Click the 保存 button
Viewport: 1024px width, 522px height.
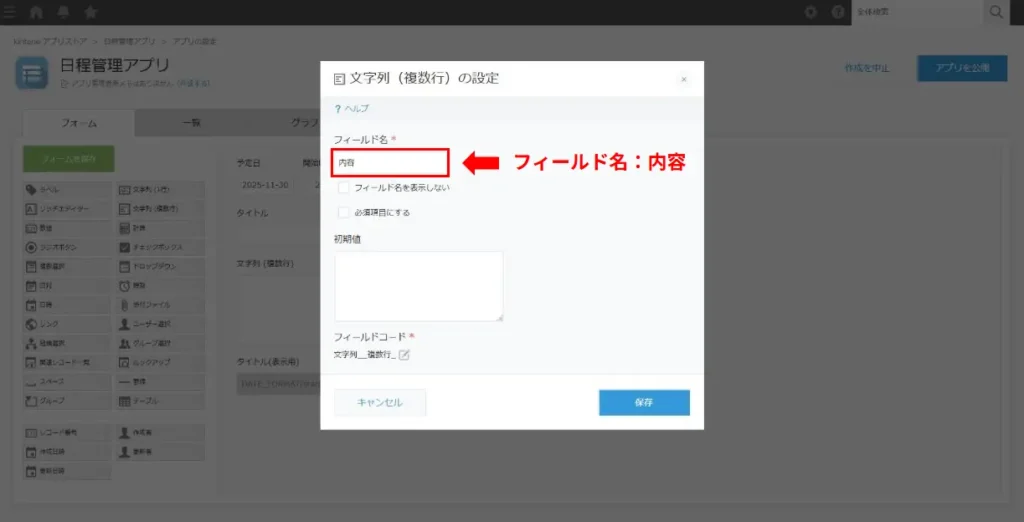click(644, 402)
